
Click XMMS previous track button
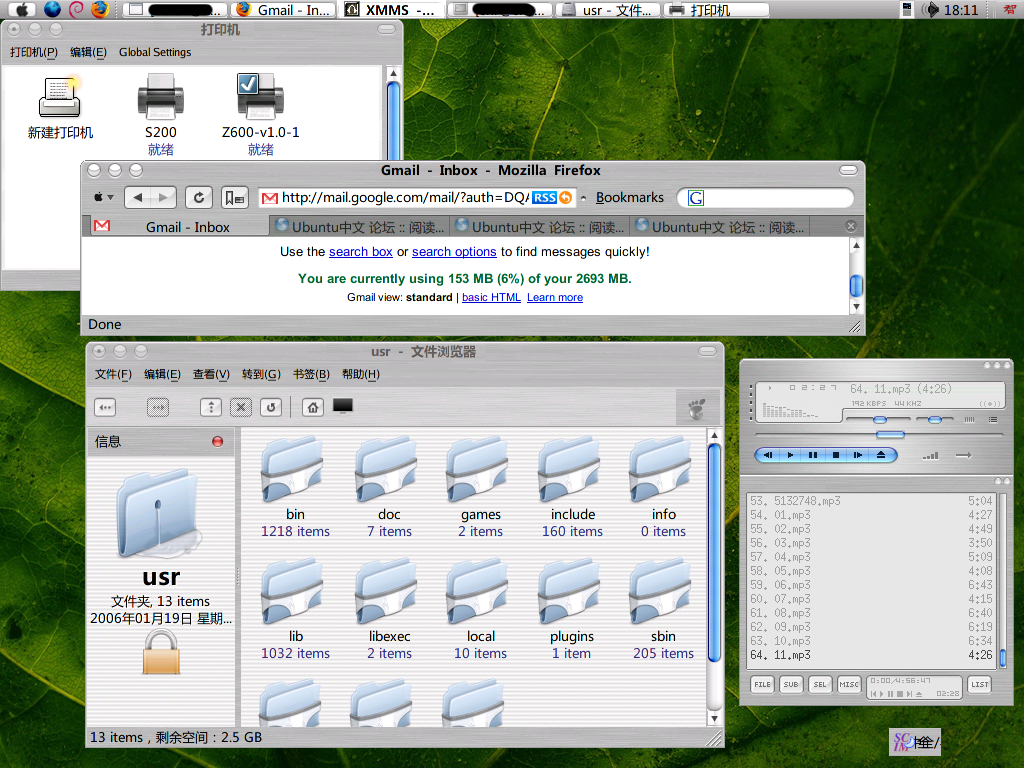(768, 455)
